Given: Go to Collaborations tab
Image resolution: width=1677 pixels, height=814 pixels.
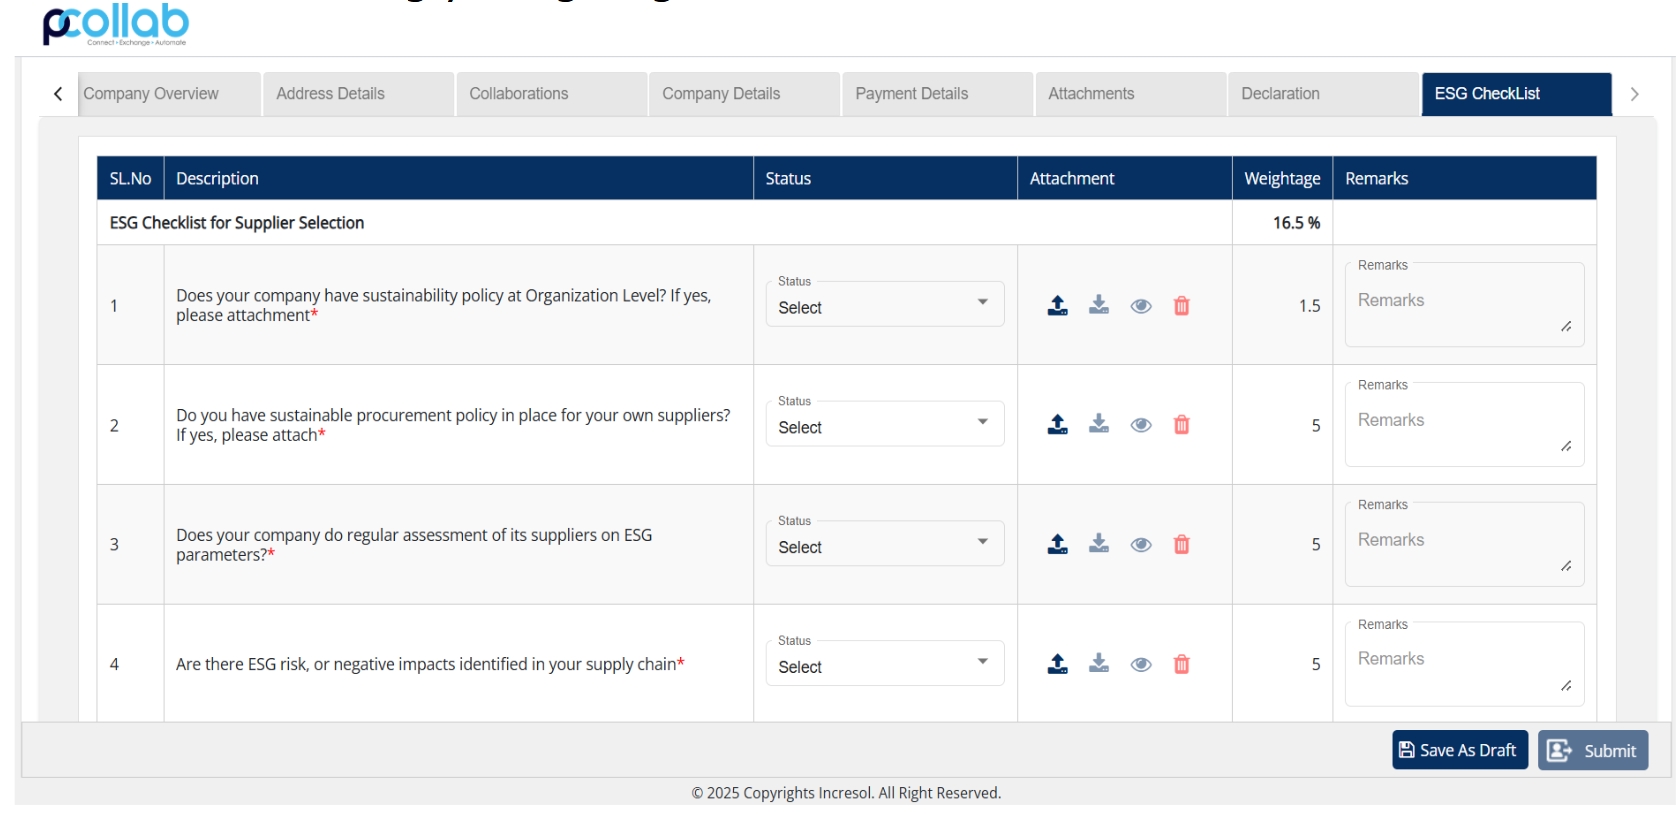Looking at the screenshot, I should (552, 94).
